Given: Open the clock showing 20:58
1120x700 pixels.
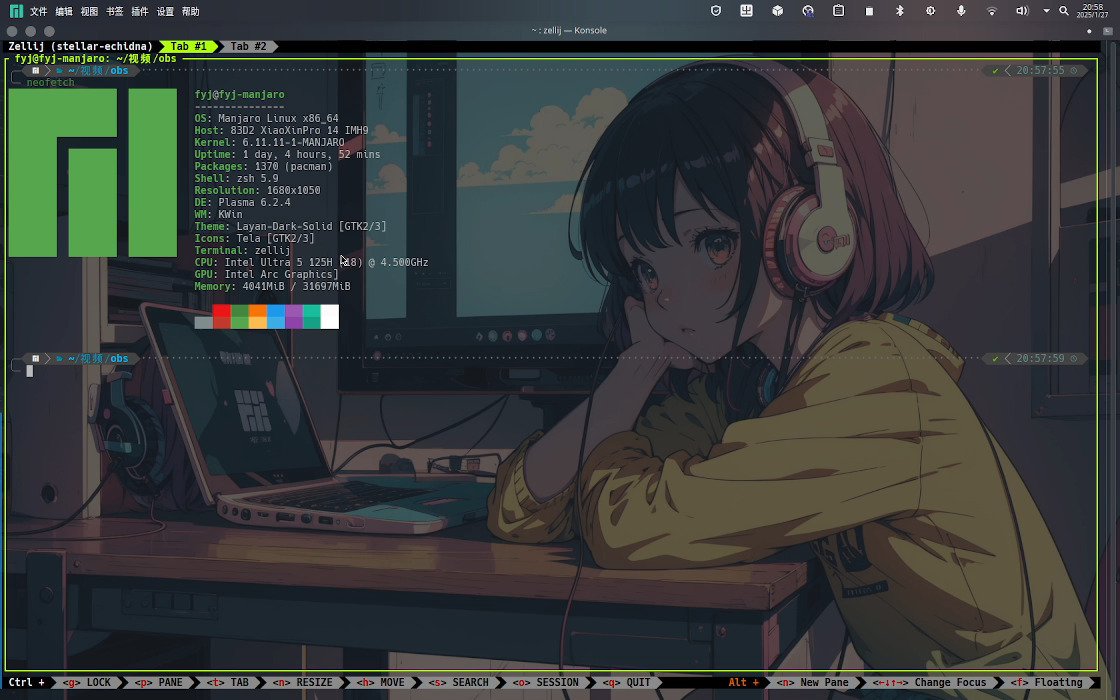Looking at the screenshot, I should [1093, 11].
